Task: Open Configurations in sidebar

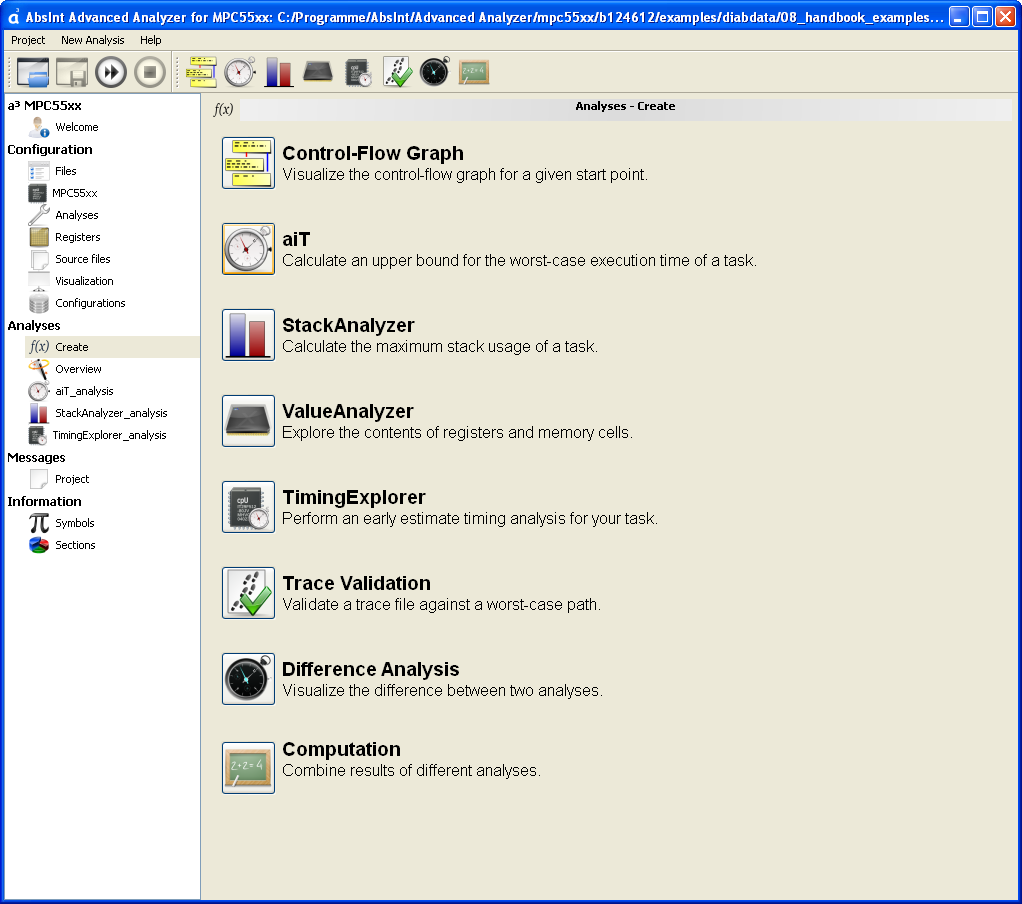Action: click(x=90, y=303)
